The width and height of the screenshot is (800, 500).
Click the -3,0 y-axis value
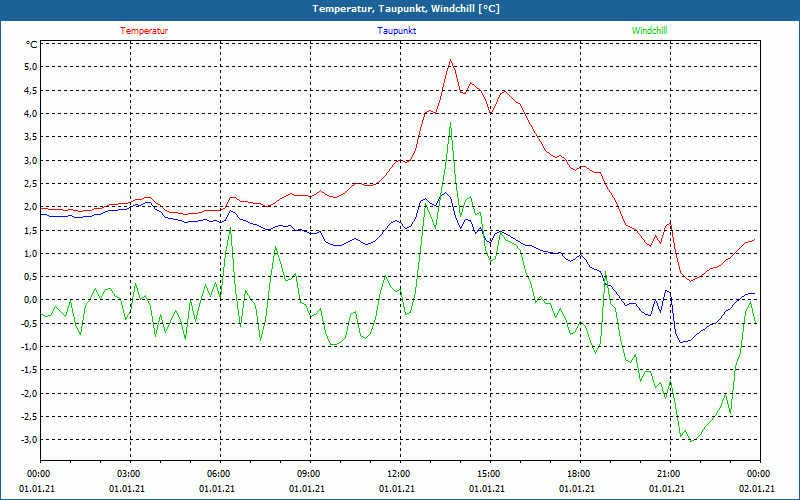[x=30, y=440]
